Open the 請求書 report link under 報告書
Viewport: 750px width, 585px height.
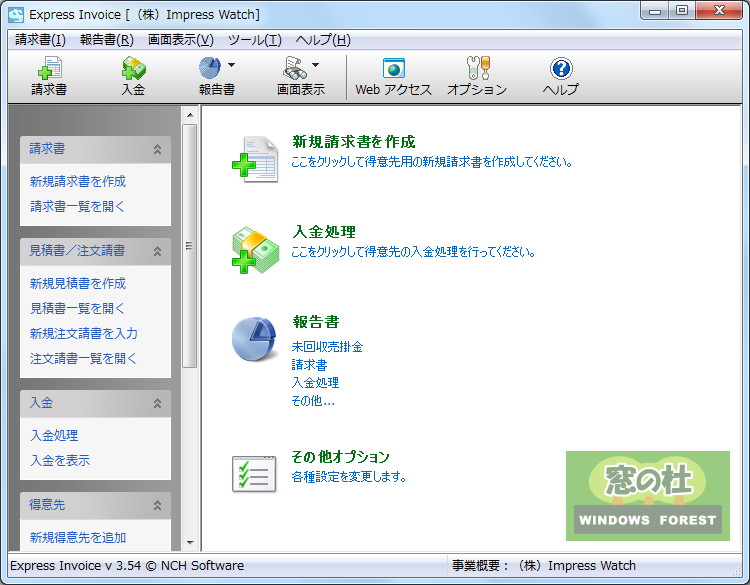(x=309, y=365)
